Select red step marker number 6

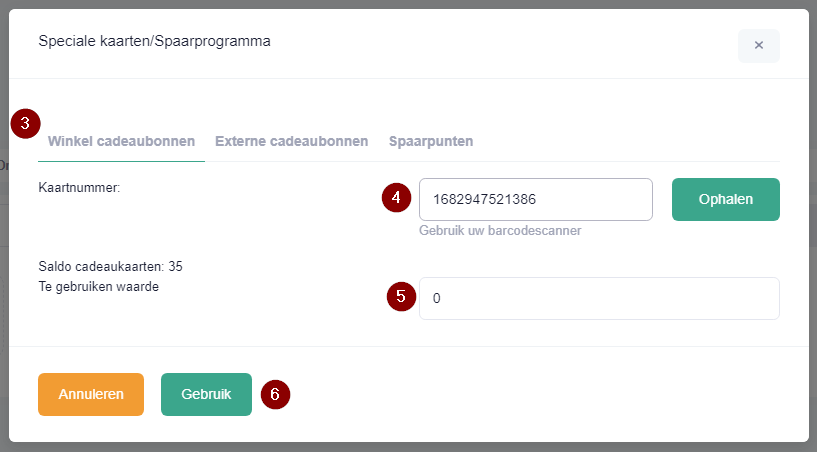(x=275, y=395)
